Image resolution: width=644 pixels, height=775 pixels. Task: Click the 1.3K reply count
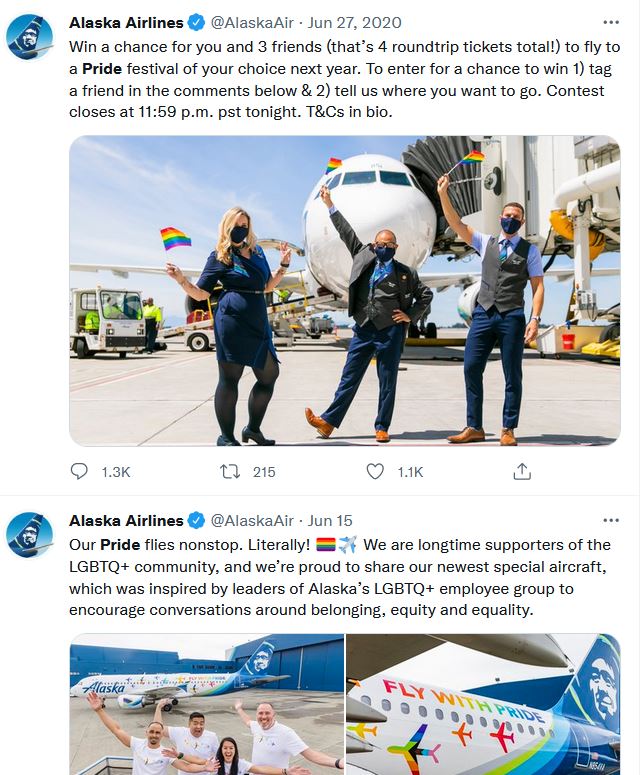coord(116,471)
